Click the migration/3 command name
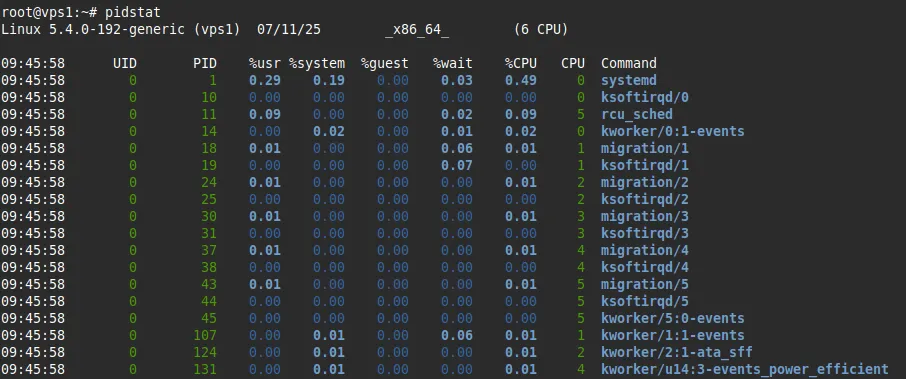Screen dimensions: 906x379 point(645,217)
